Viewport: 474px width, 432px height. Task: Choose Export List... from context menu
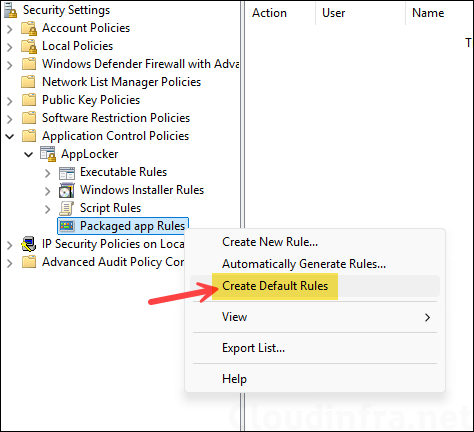pos(315,348)
